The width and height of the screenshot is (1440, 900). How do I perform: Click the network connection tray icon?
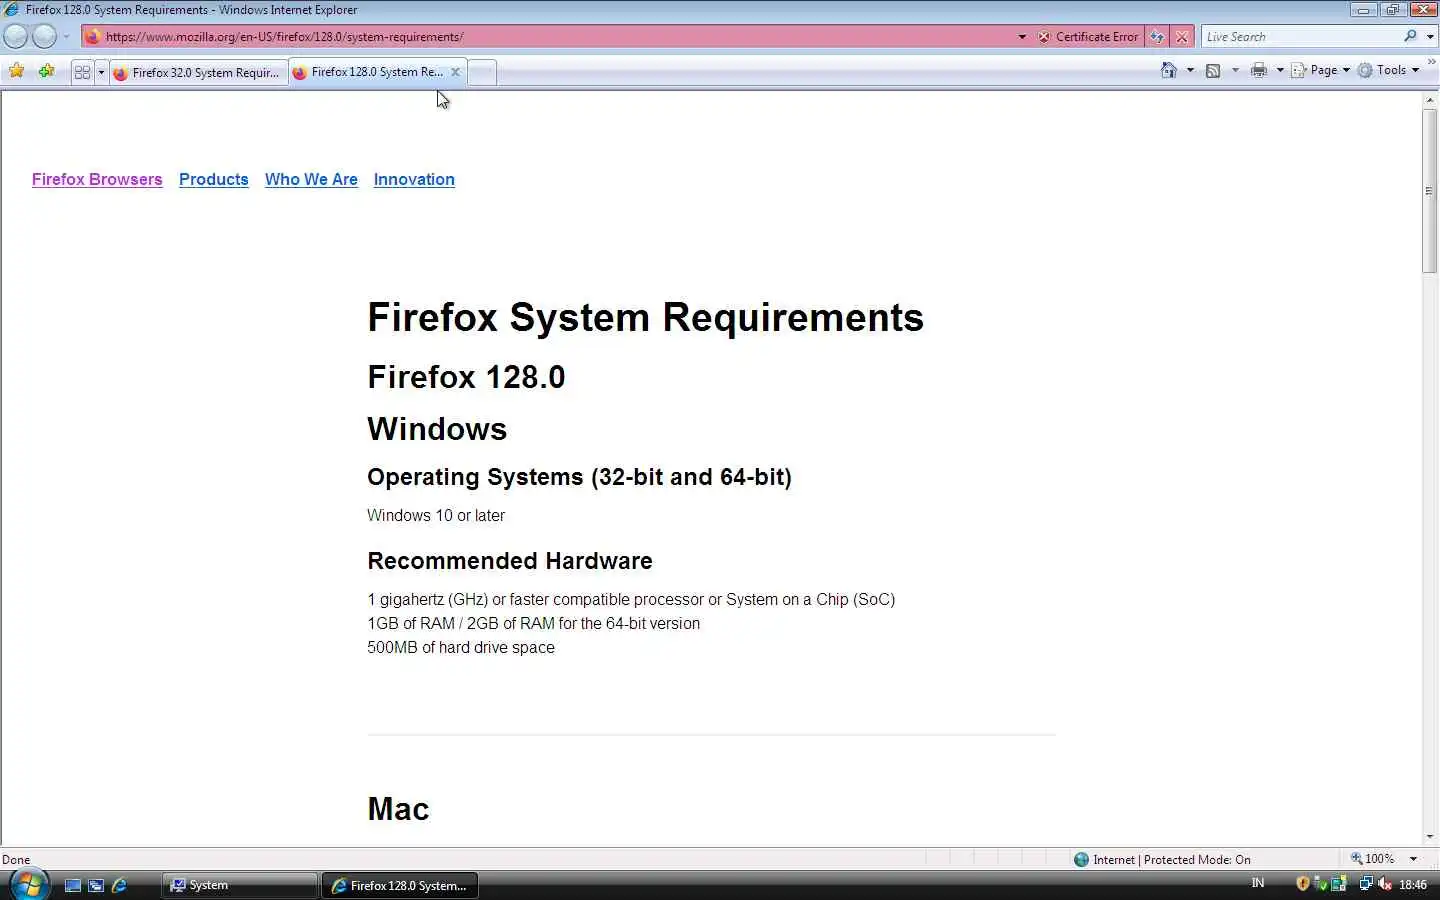coord(1365,884)
